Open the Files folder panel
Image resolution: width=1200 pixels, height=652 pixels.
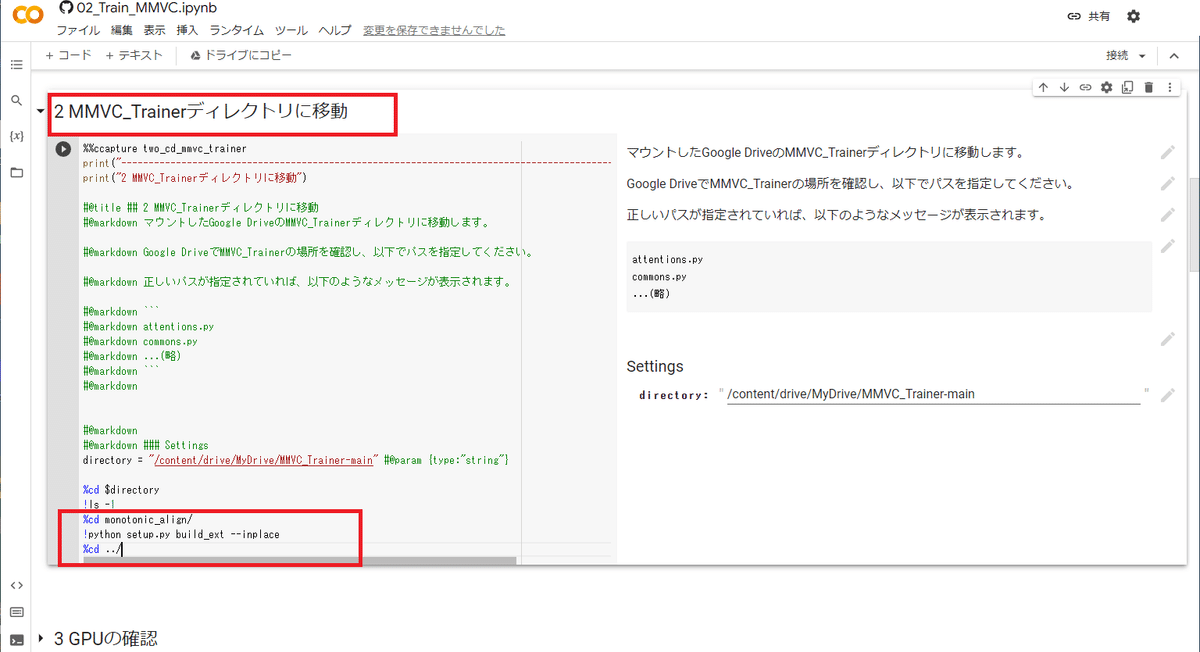click(16, 172)
